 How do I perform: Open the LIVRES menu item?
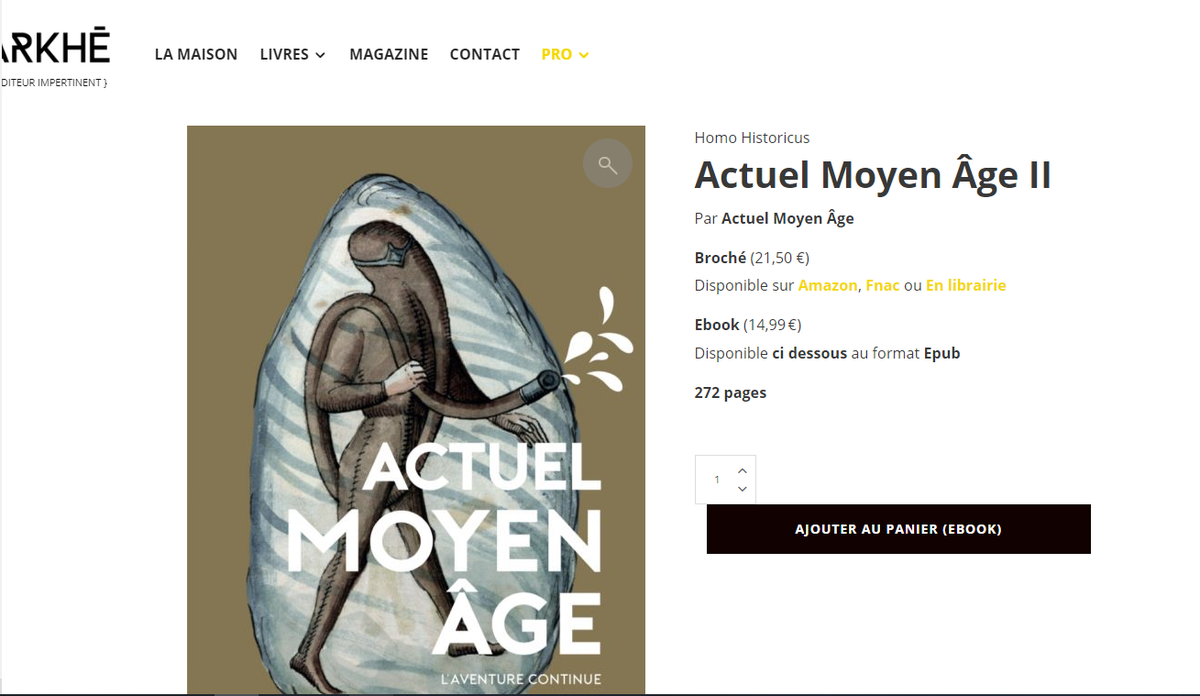(x=284, y=54)
